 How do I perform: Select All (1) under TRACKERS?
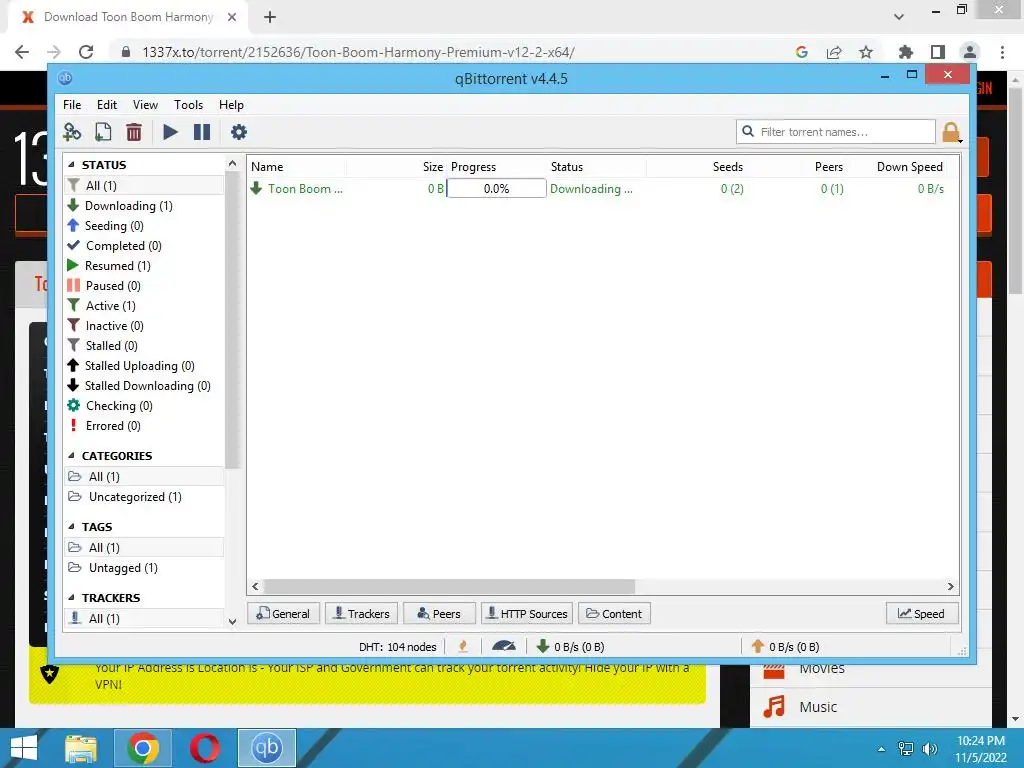click(x=144, y=618)
